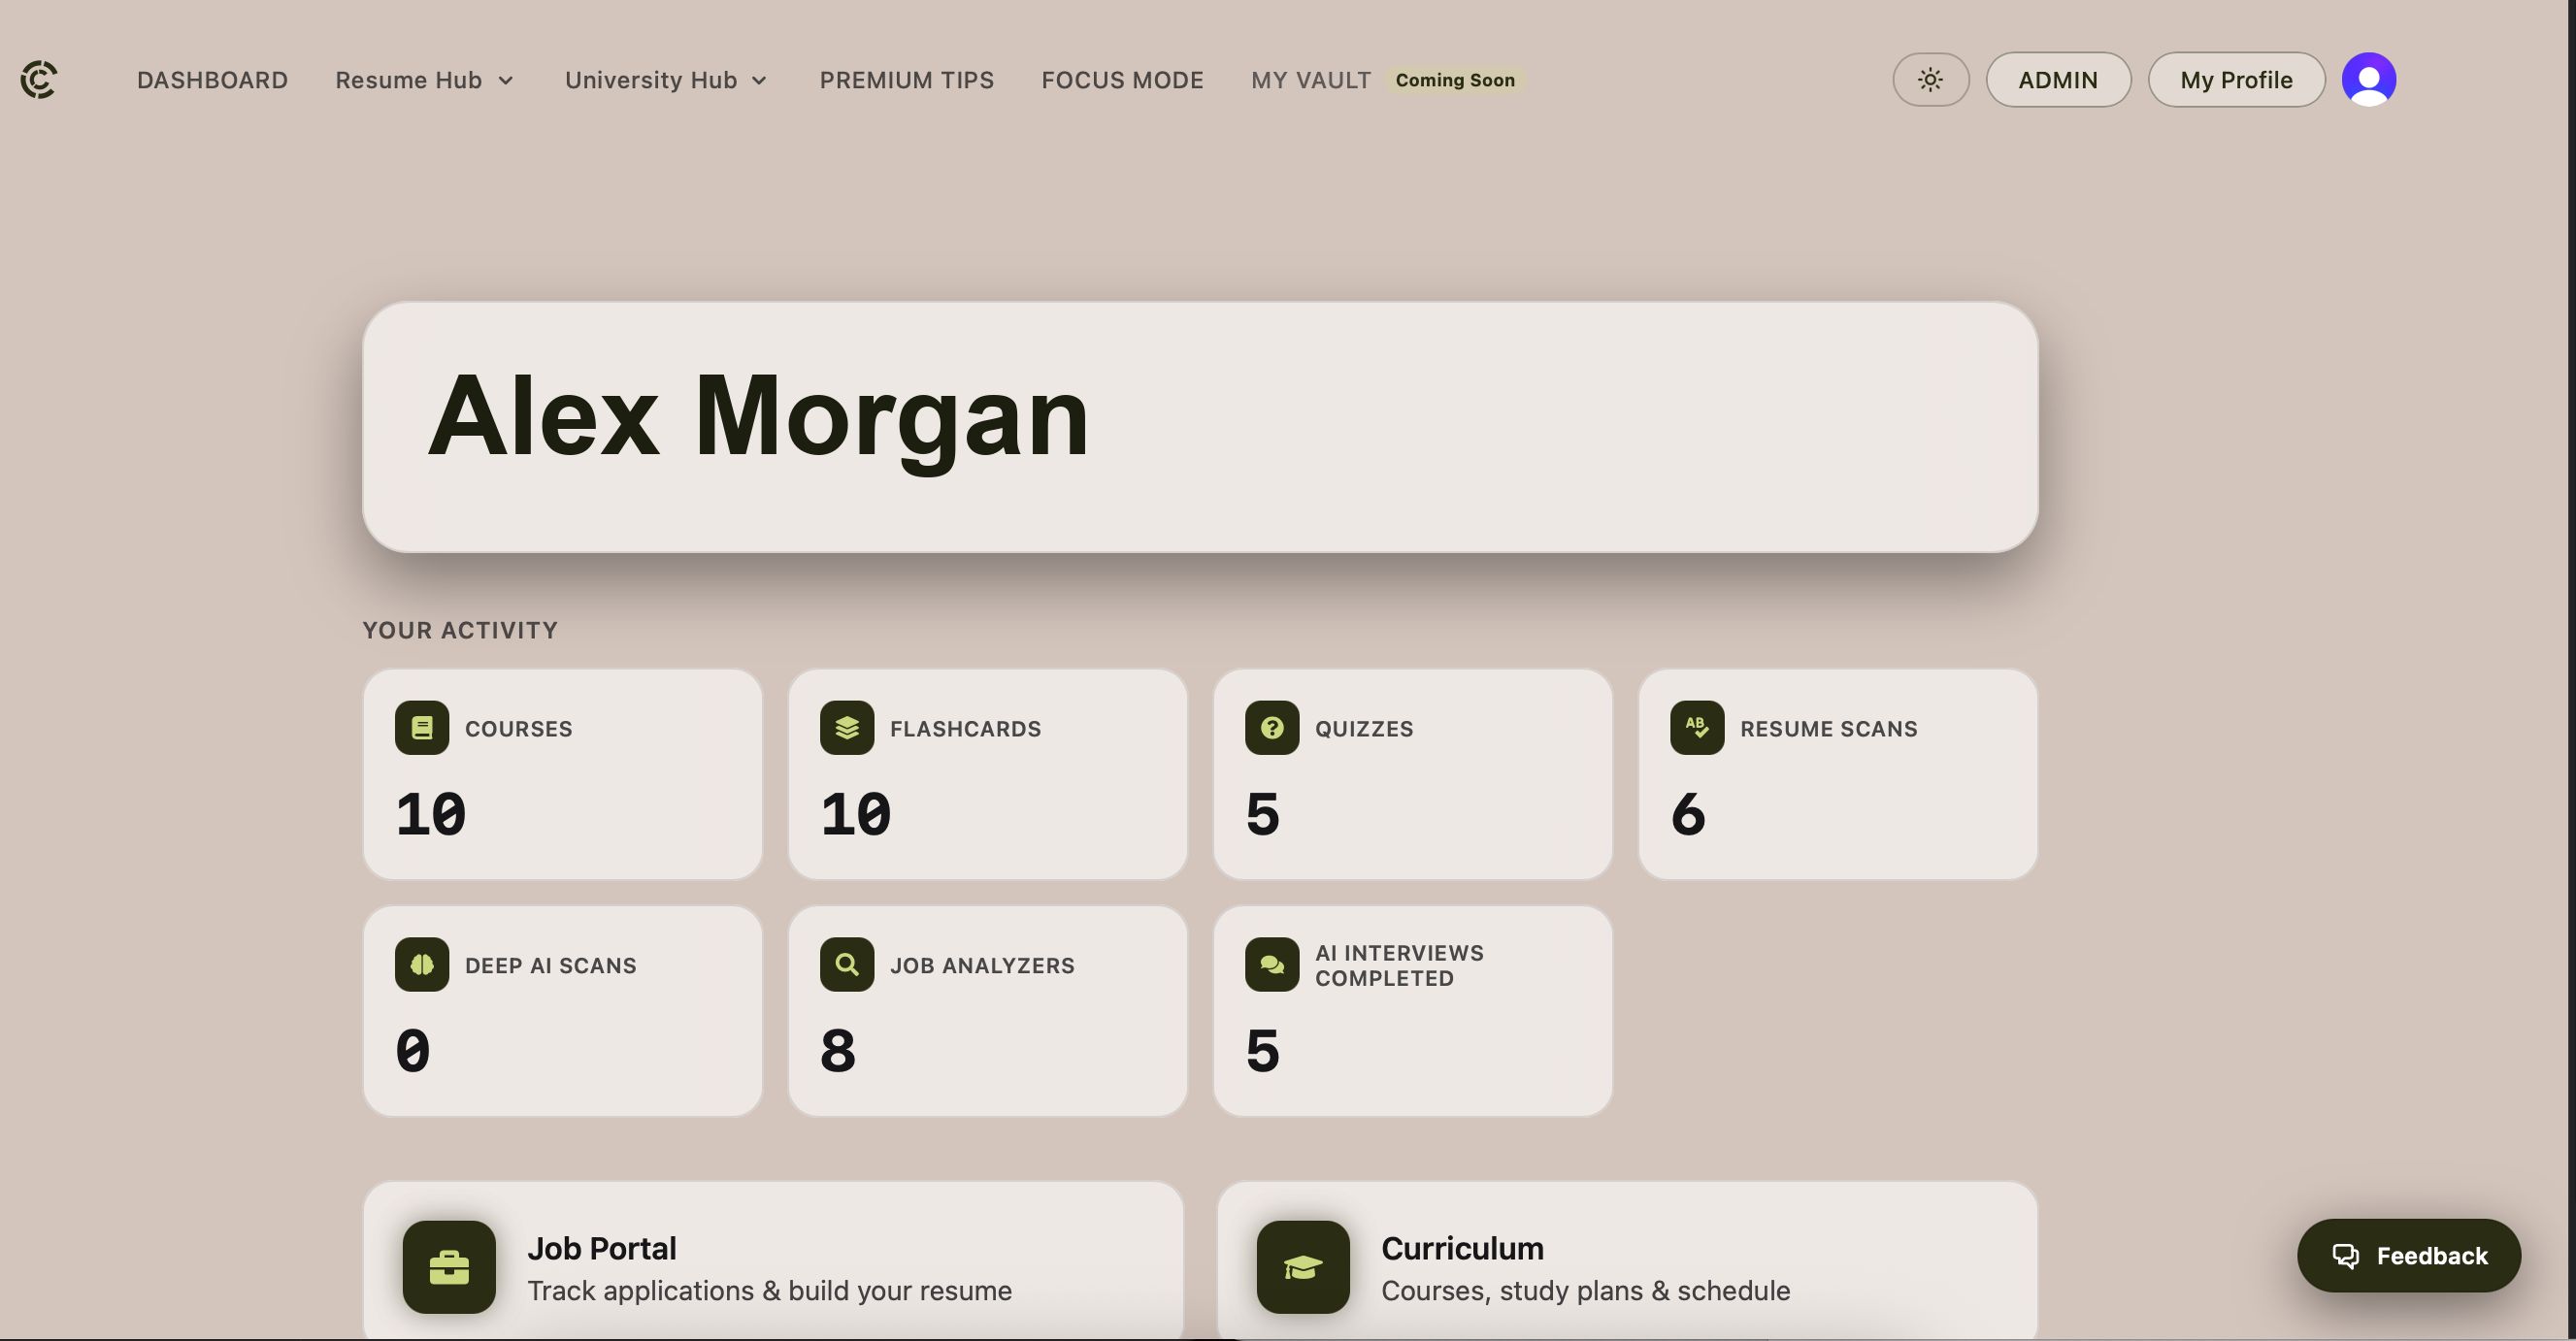Click 'Track applications & build your resume' text
Image resolution: width=2576 pixels, height=1341 pixels.
coord(769,1291)
